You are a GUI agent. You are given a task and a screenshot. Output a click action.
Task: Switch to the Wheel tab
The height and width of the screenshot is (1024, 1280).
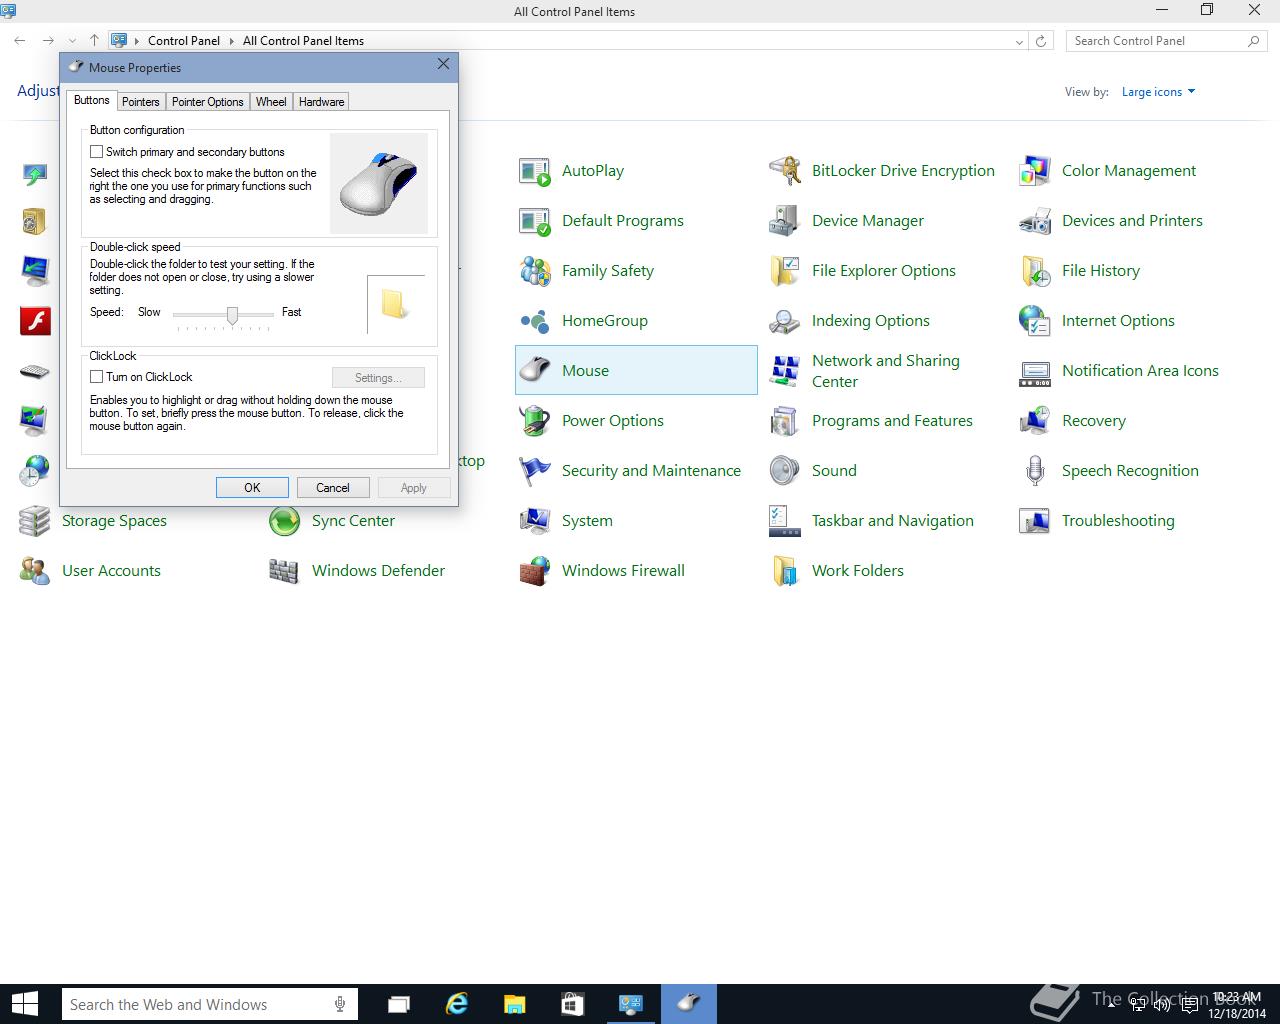coord(271,102)
